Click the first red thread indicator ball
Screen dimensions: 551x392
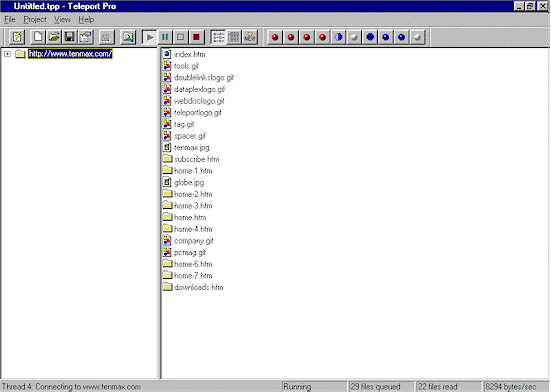[x=275, y=37]
